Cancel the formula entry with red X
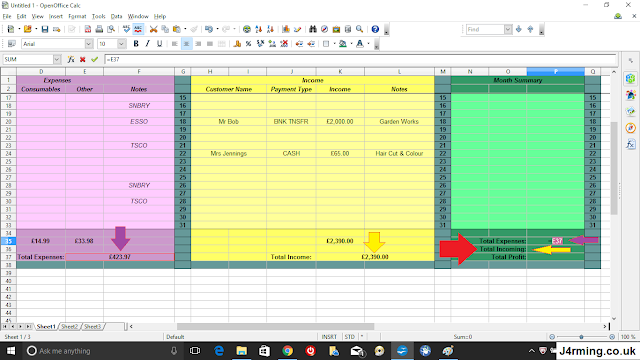The width and height of the screenshot is (640, 360). coord(83,60)
